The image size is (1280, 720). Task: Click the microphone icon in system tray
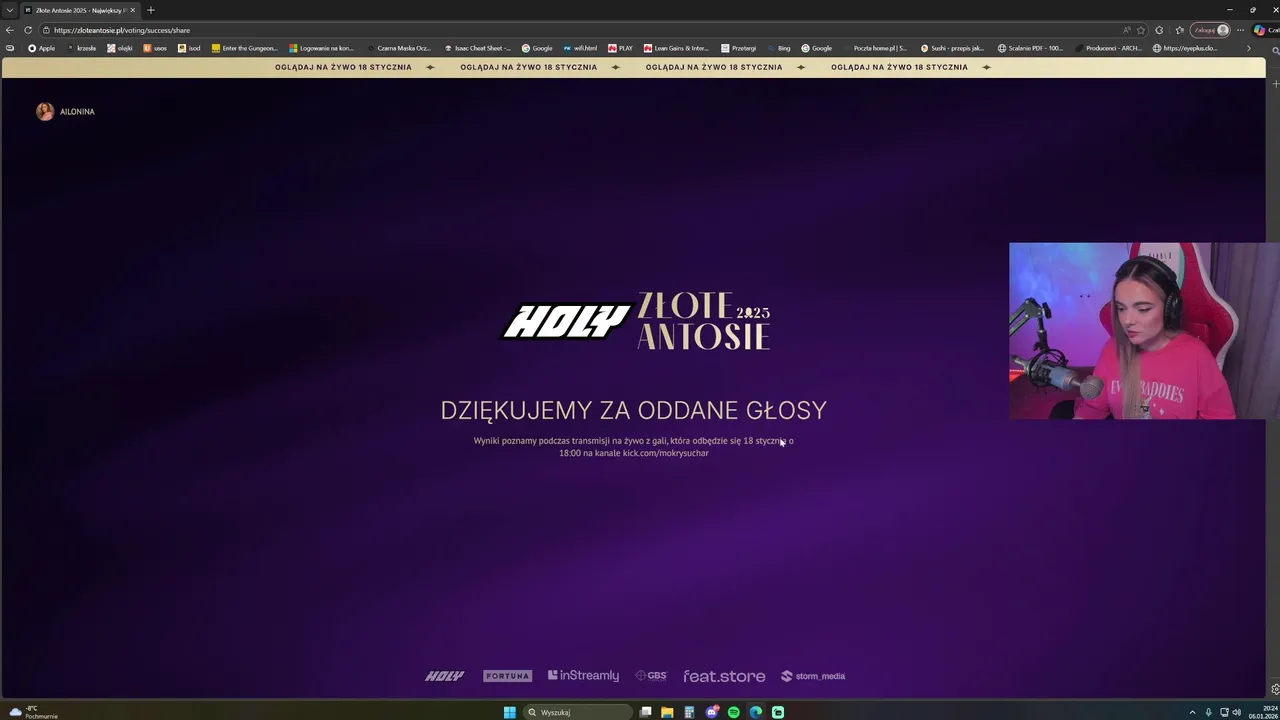coord(1208,712)
